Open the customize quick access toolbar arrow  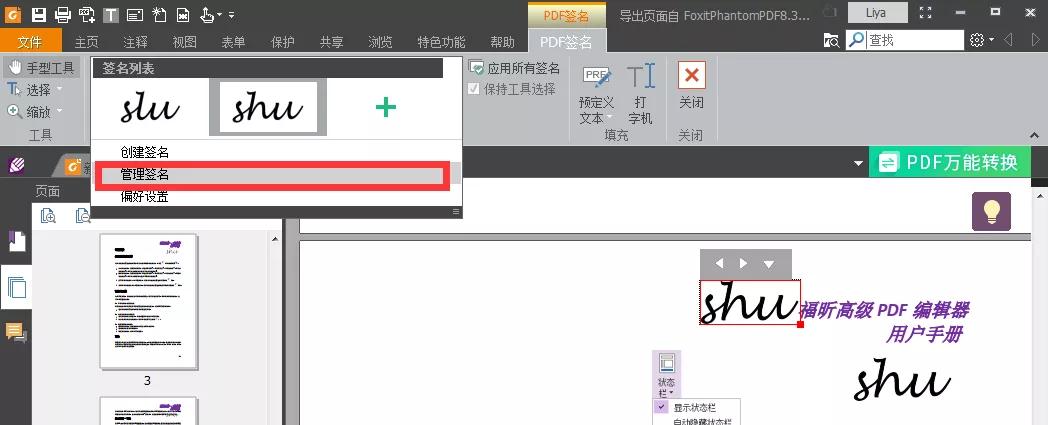coord(231,14)
